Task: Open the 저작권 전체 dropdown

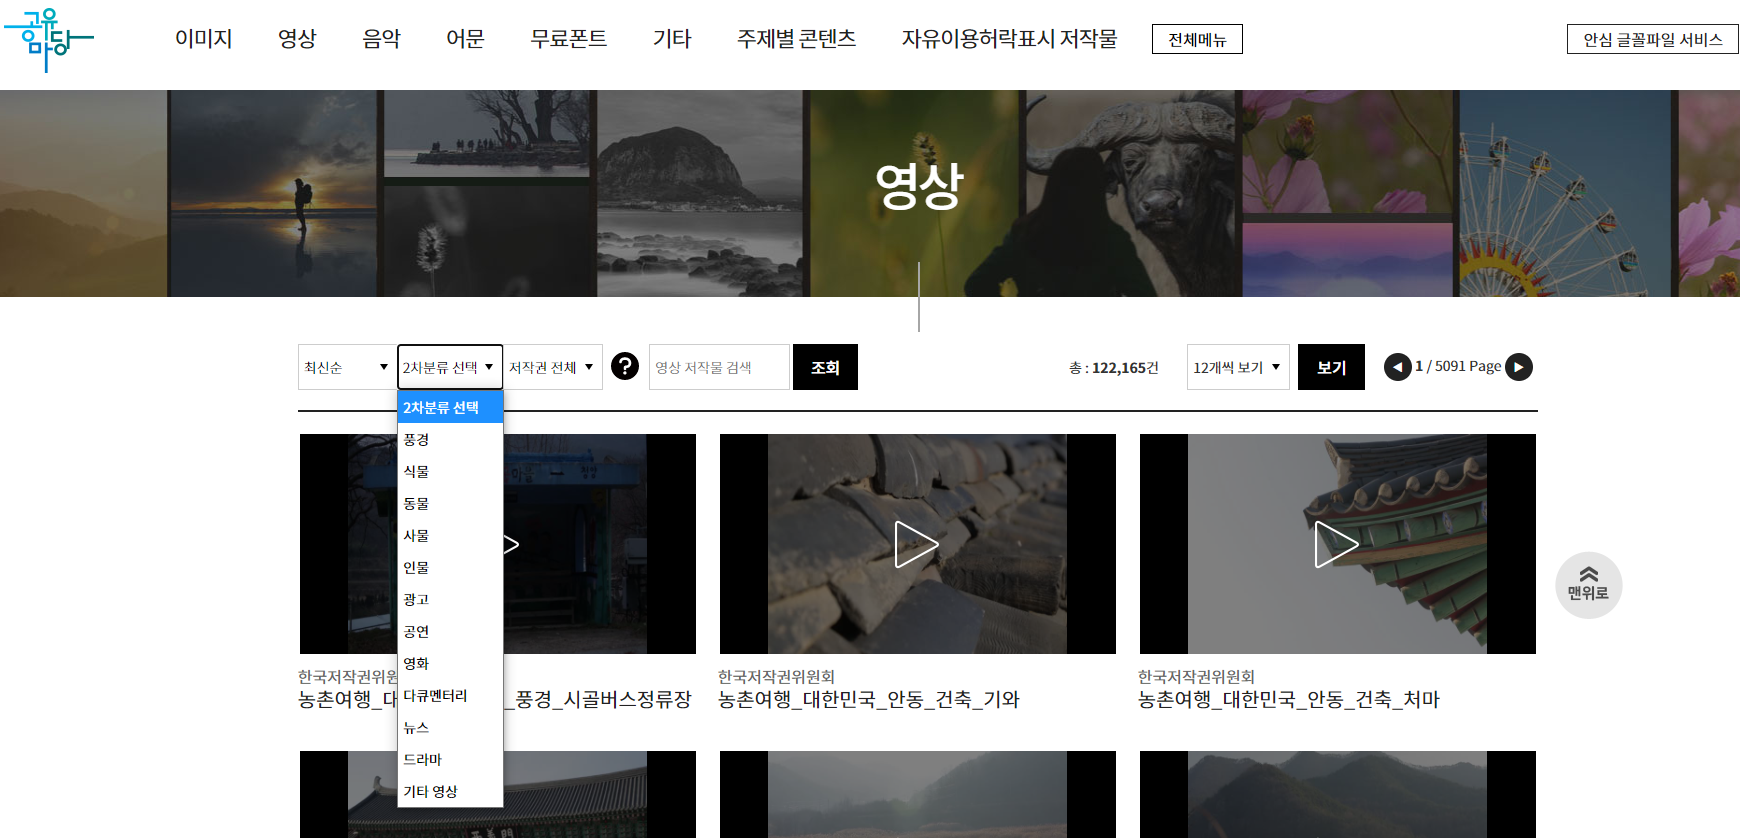Action: (x=553, y=367)
